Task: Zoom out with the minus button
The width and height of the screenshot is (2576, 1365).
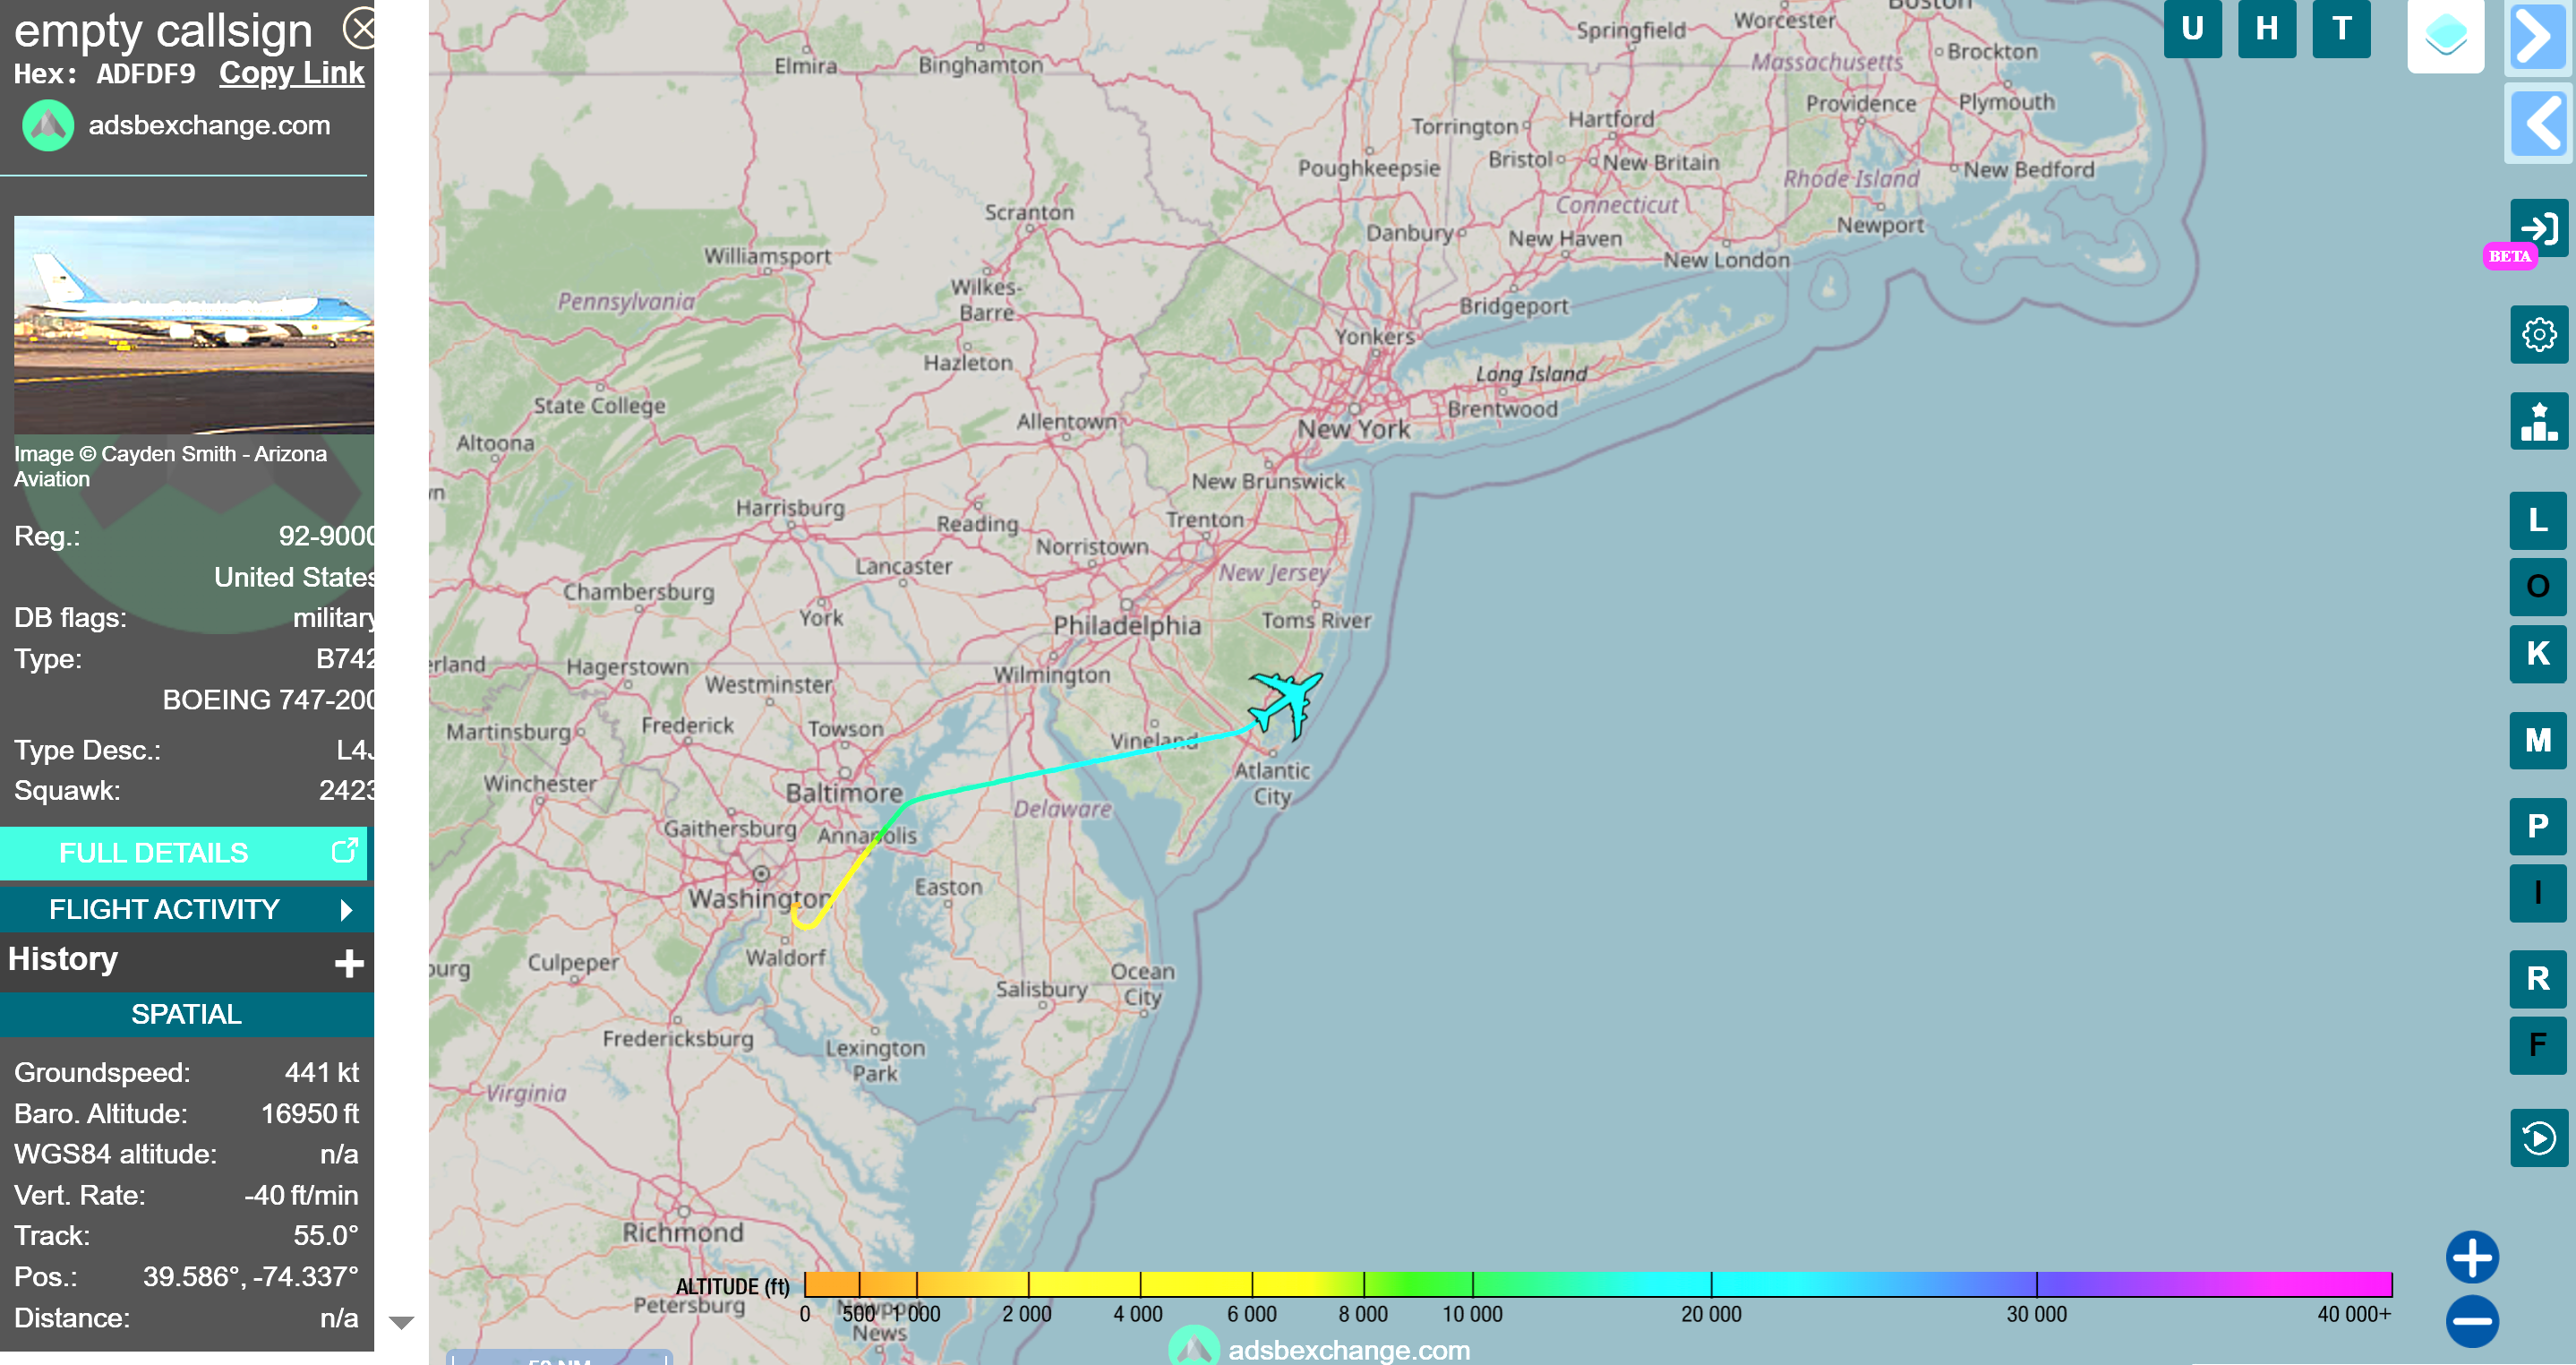Action: coord(2471,1321)
